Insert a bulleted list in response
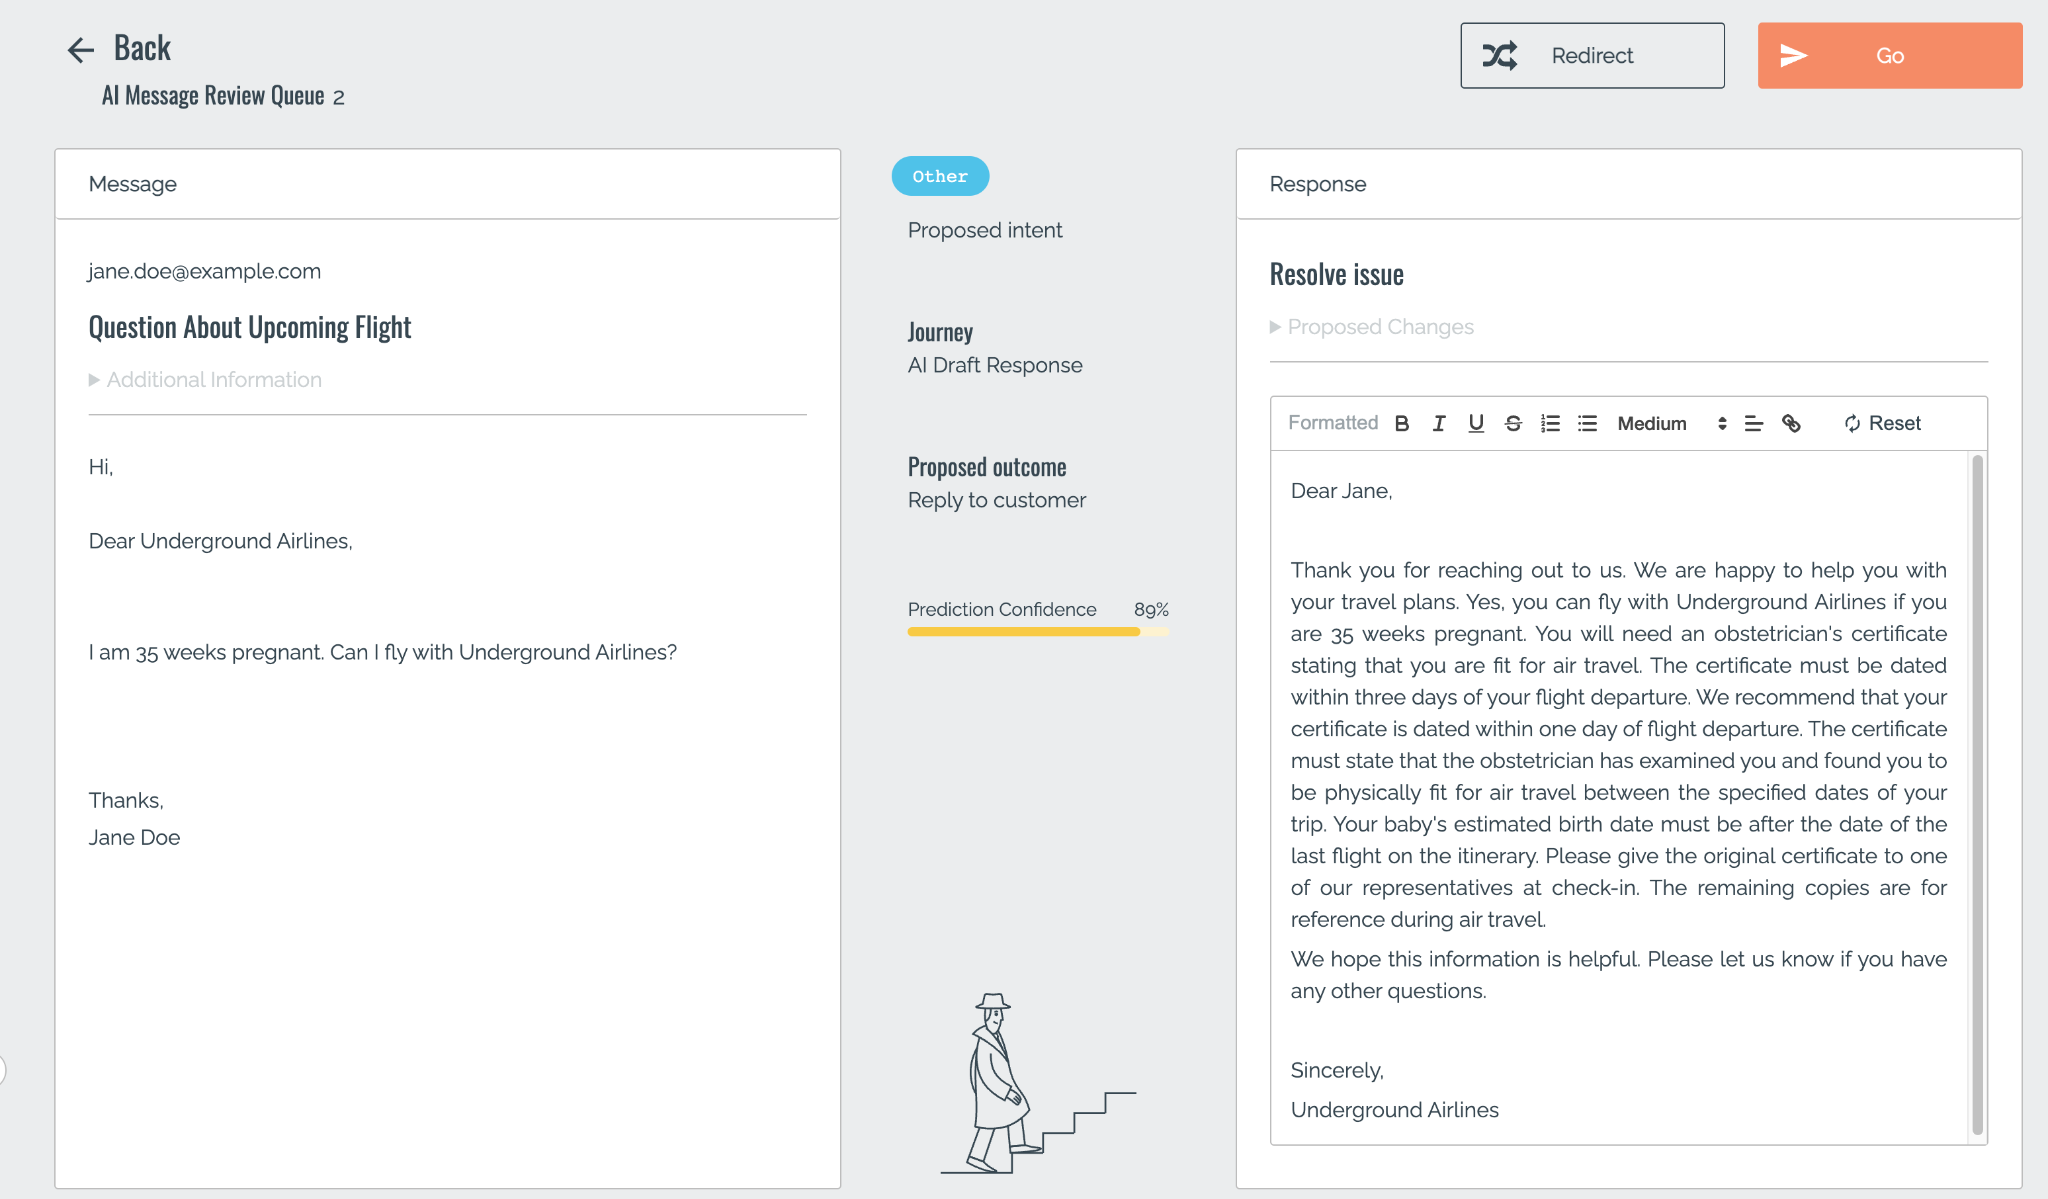Viewport: 2048px width, 1199px height. click(x=1587, y=423)
